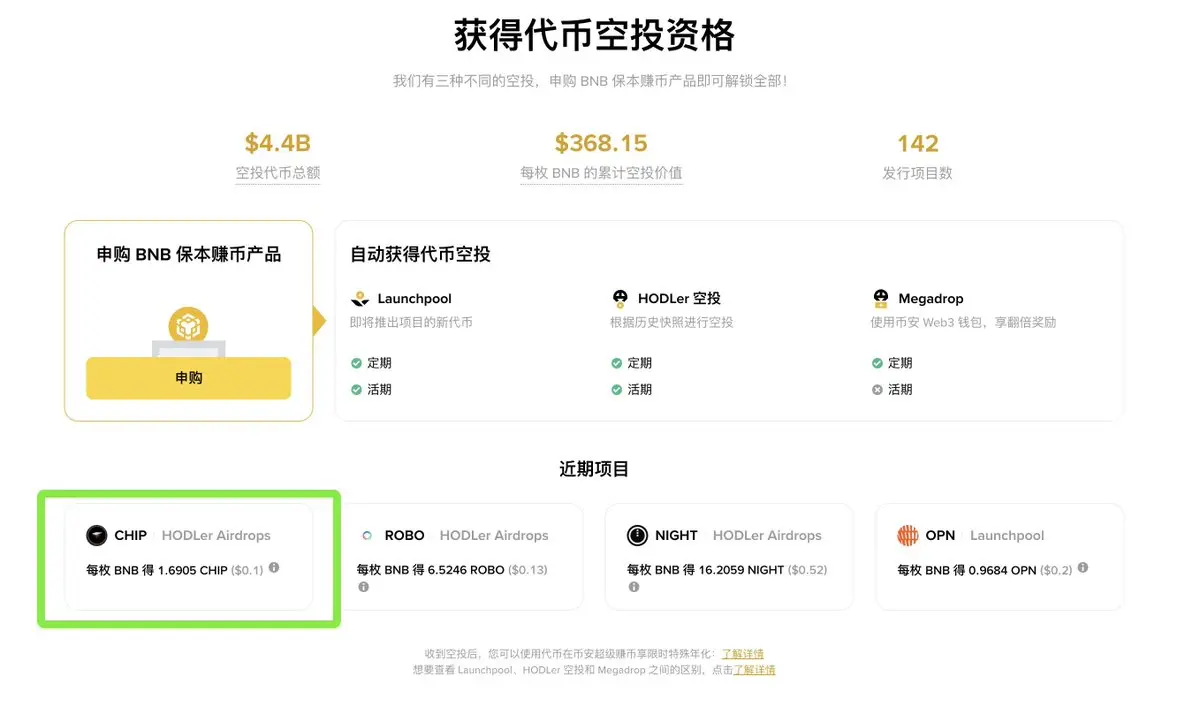This screenshot has height=707, width=1200.
Task: Click 即将推出项目的新代币 description
Action: click(411, 323)
